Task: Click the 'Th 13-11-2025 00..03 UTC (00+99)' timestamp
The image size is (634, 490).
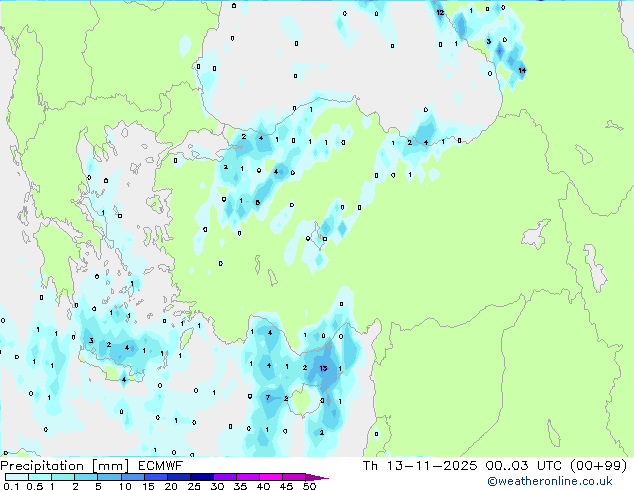Action: pos(495,466)
